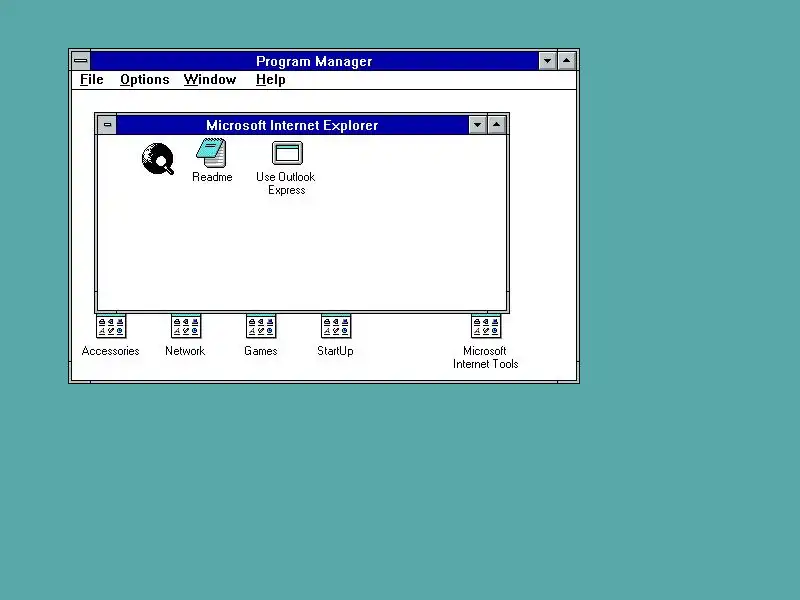Open the Microsoft Internet Explorer window control menu

tap(107, 124)
